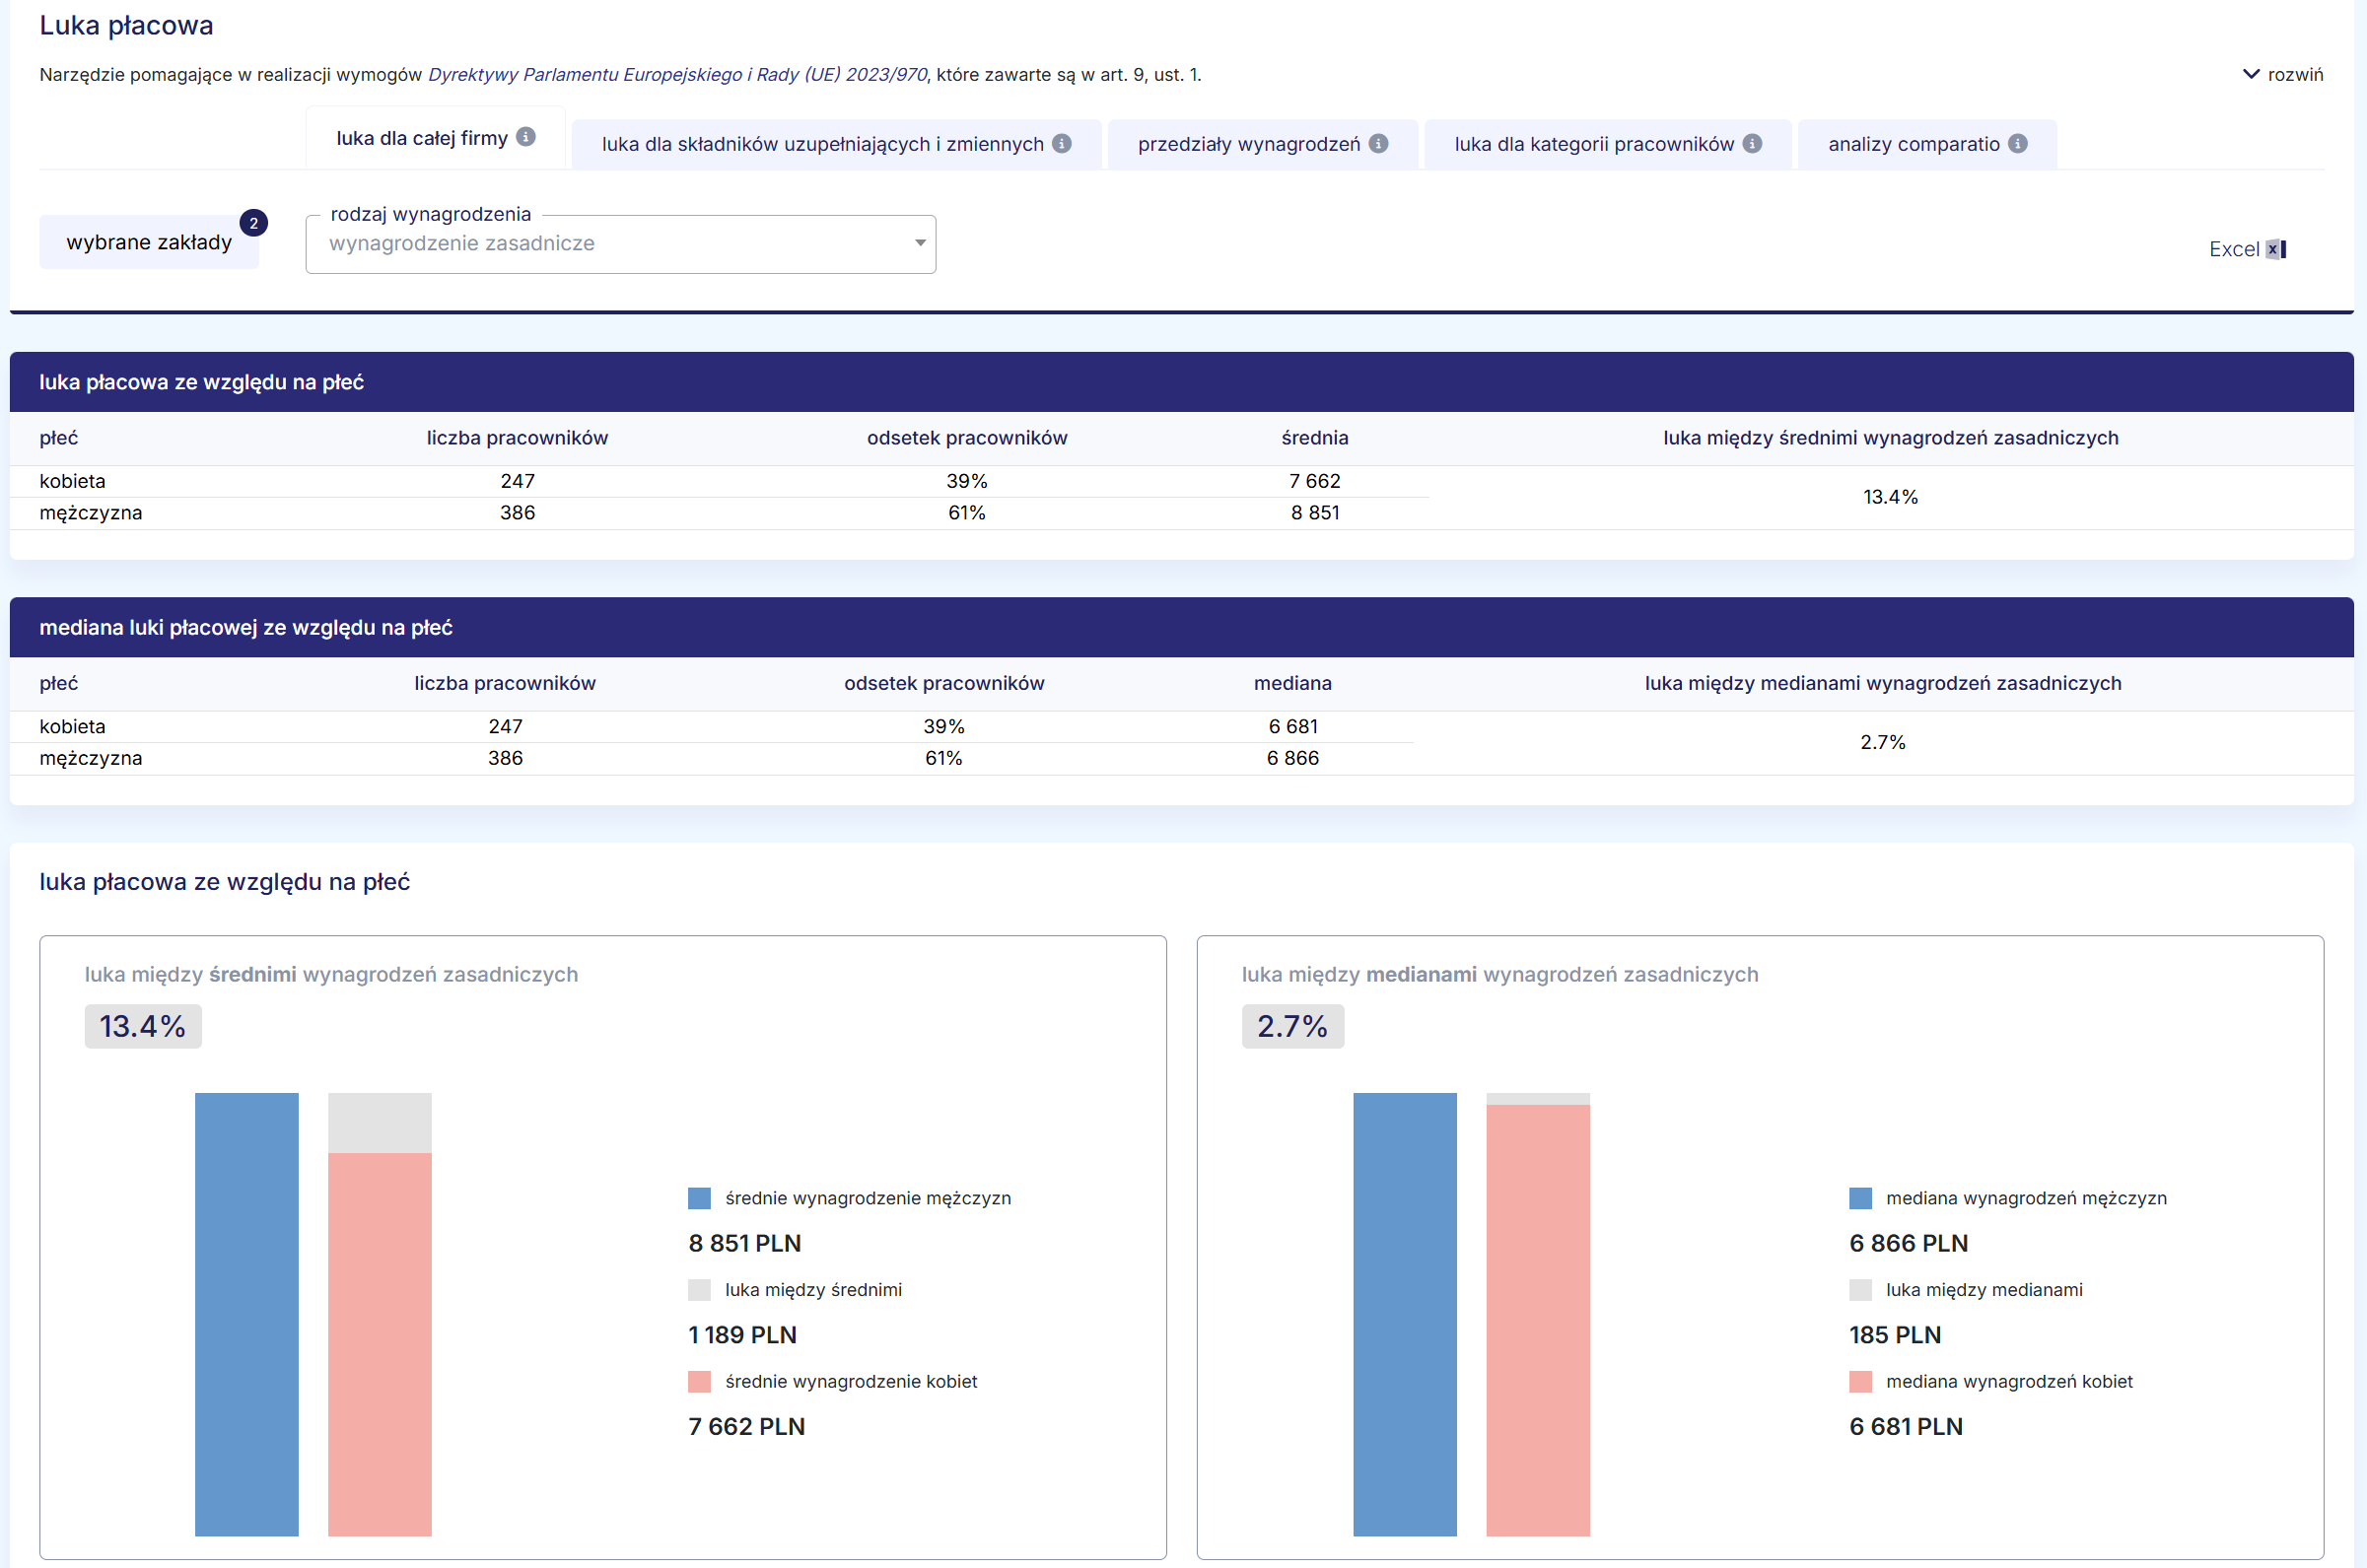The width and height of the screenshot is (2367, 1568).
Task: Open 'luka dla składników uzupełniających i zmiennych' tab
Action: tap(822, 144)
